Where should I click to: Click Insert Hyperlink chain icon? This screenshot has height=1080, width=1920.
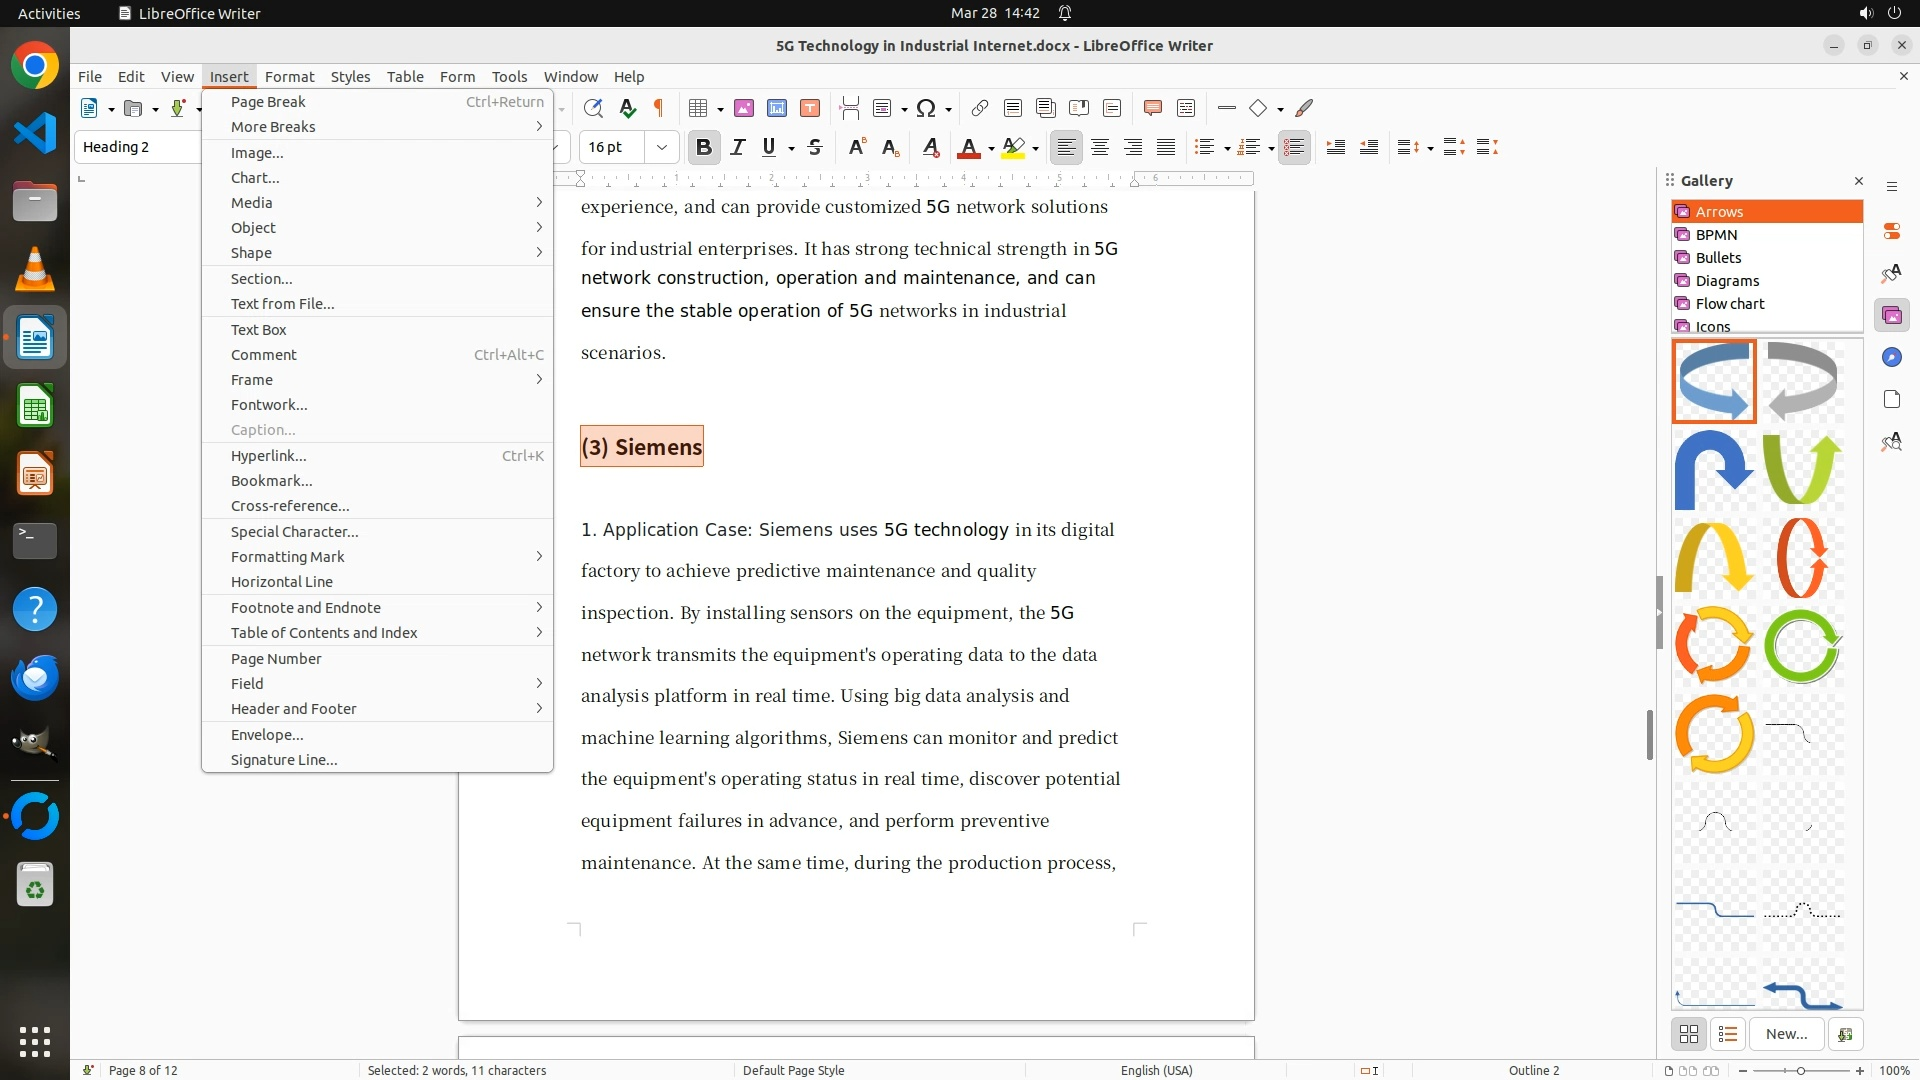[x=980, y=108]
